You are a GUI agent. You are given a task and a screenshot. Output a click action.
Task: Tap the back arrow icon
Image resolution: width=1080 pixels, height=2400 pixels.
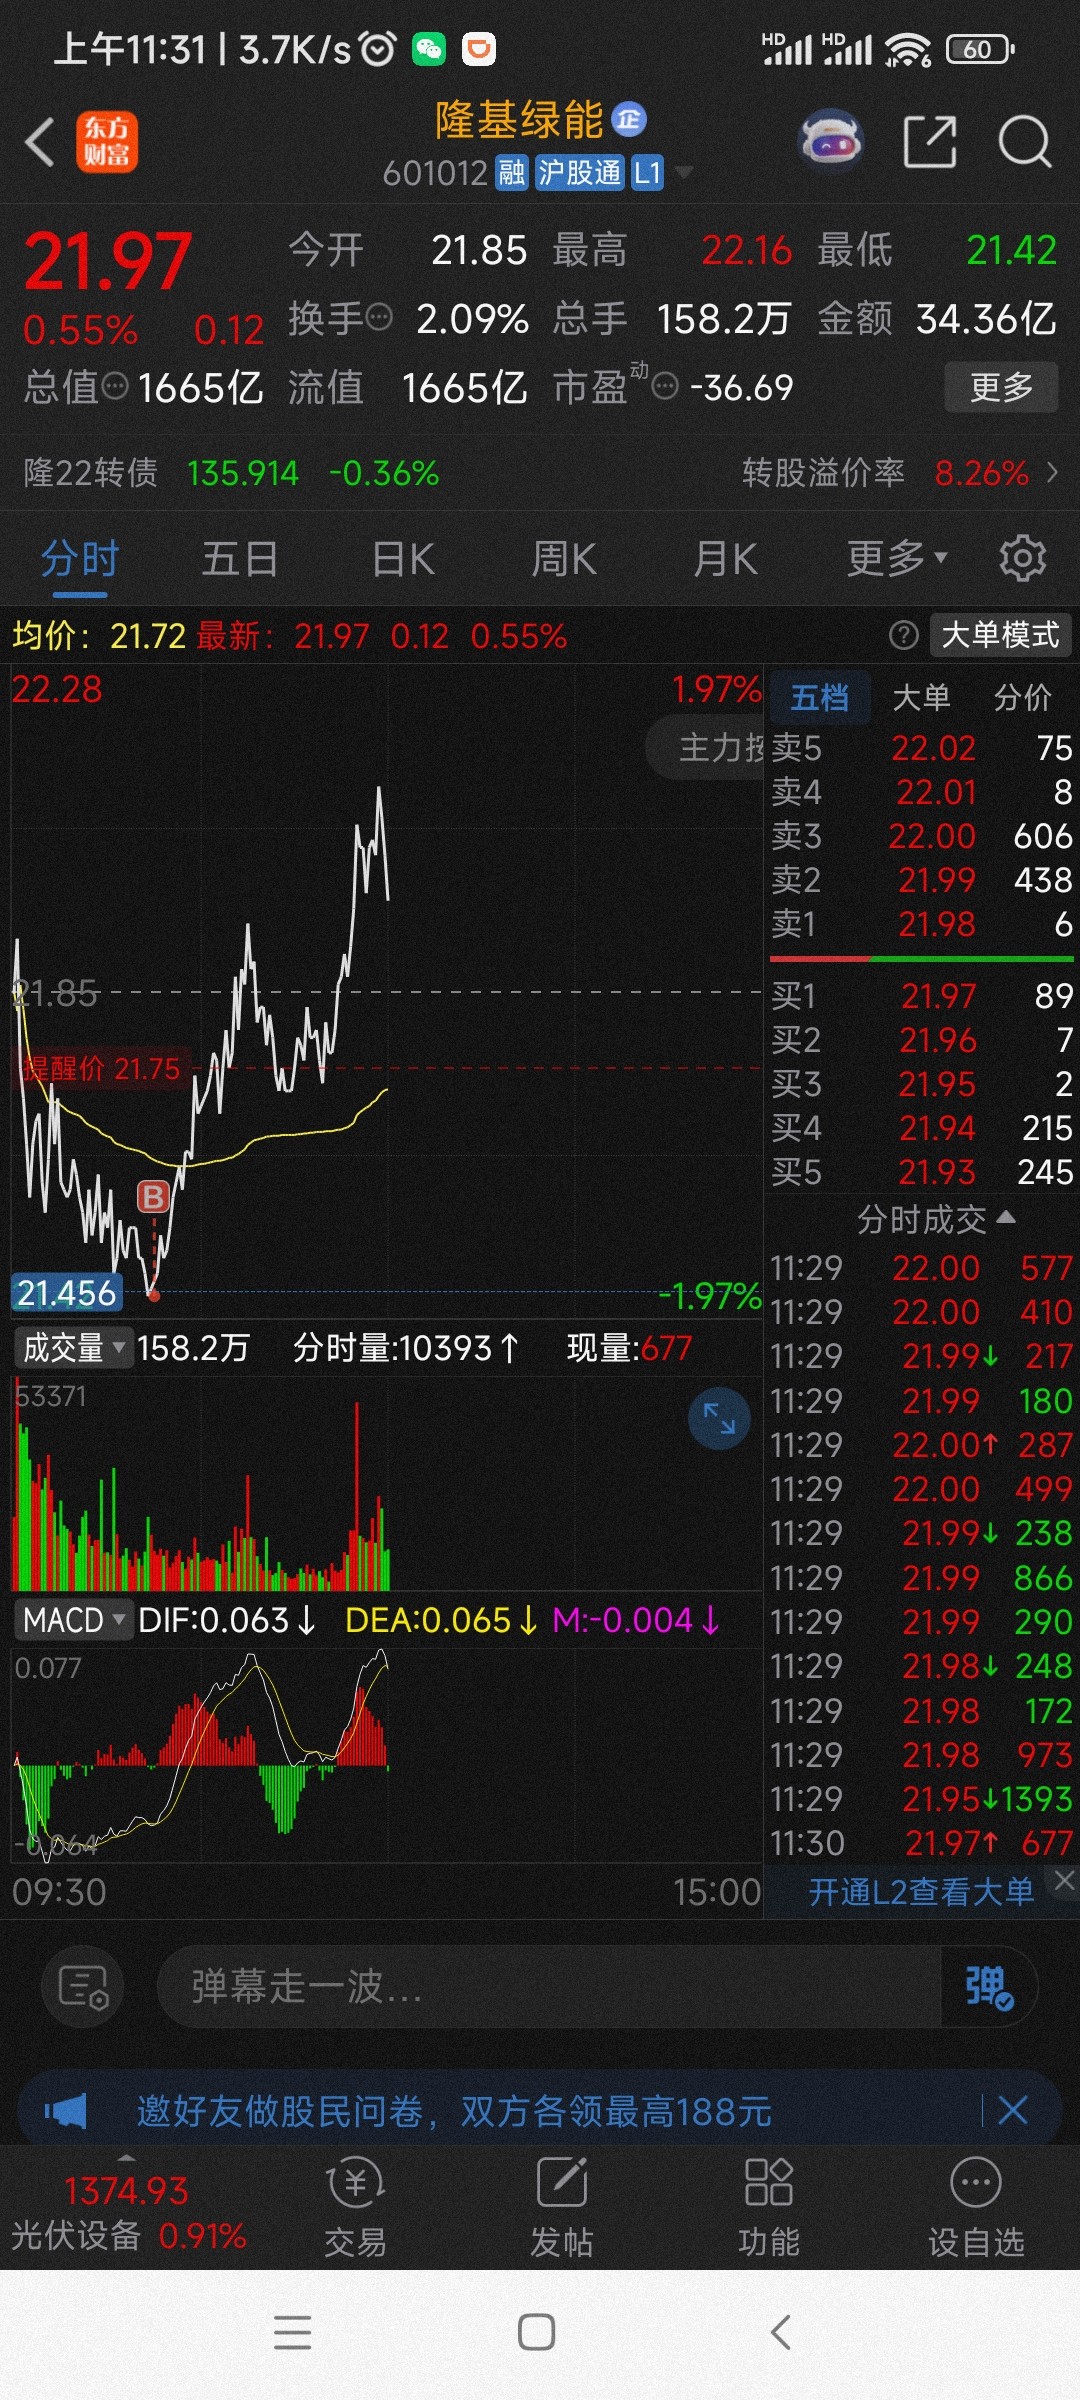click(x=40, y=142)
